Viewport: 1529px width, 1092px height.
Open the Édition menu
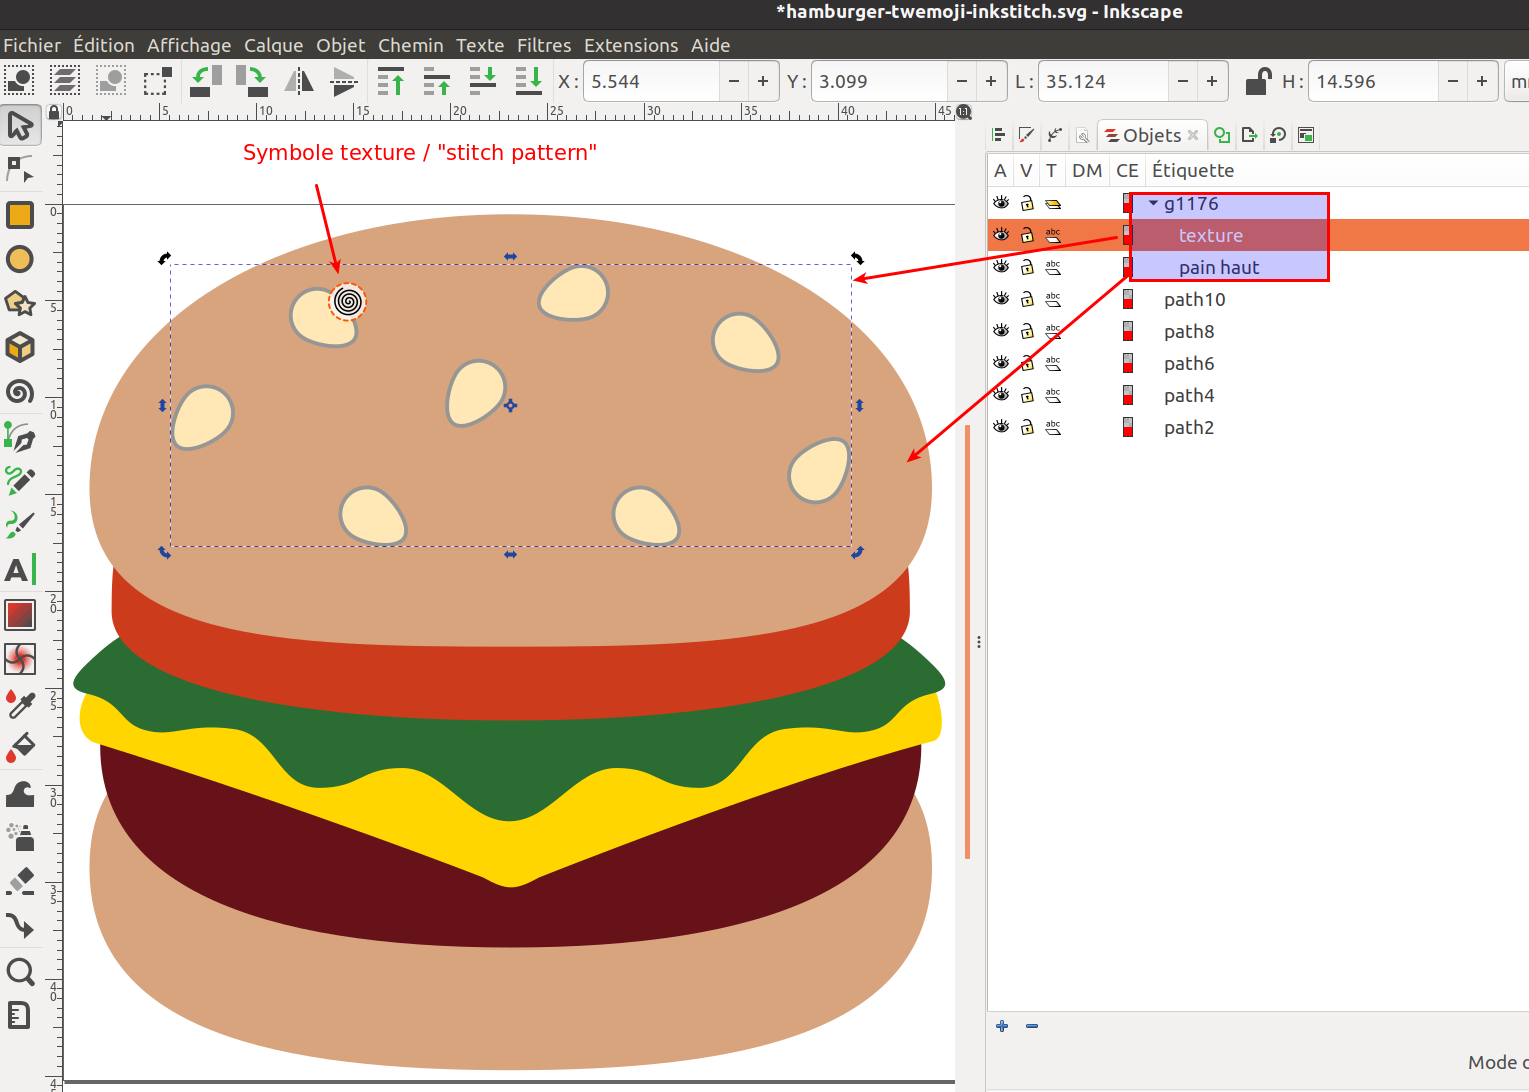[x=104, y=45]
